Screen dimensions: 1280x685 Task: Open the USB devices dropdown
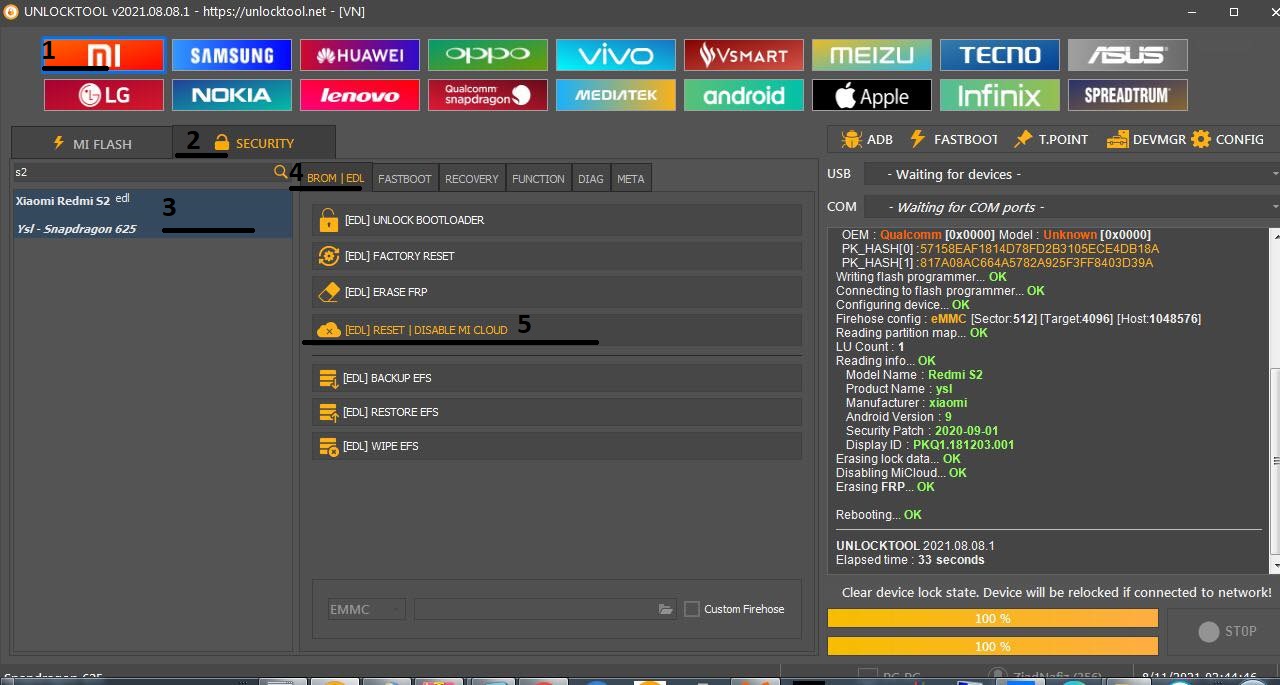(x=1071, y=174)
